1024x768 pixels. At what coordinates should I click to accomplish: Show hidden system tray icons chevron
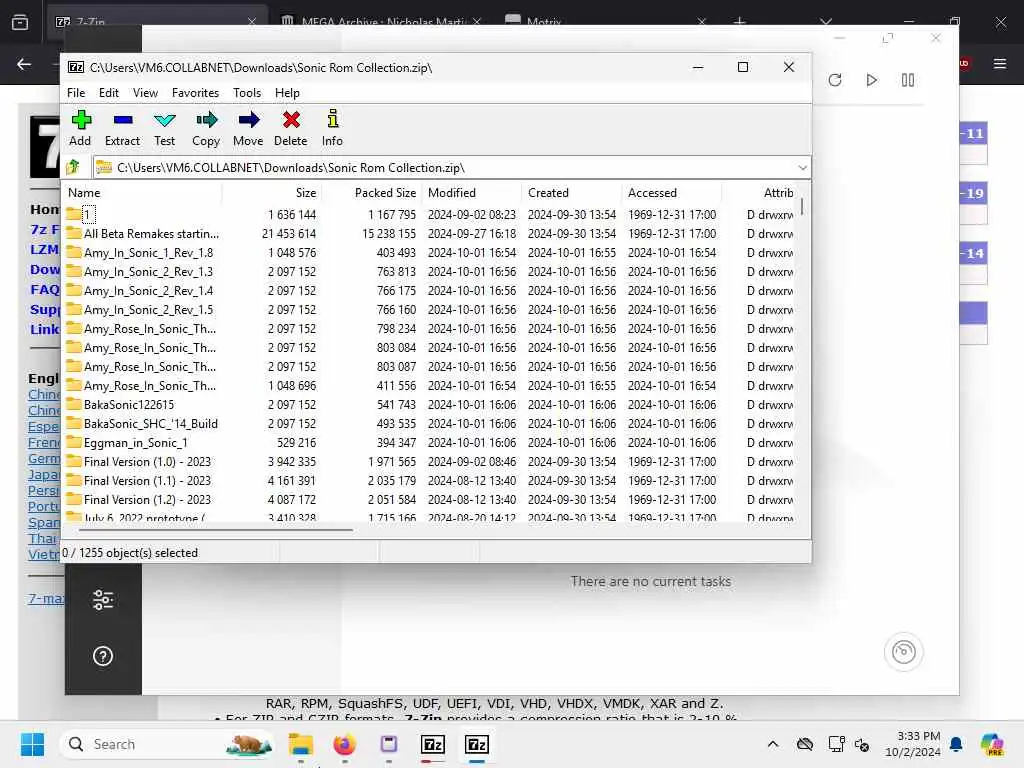point(773,744)
